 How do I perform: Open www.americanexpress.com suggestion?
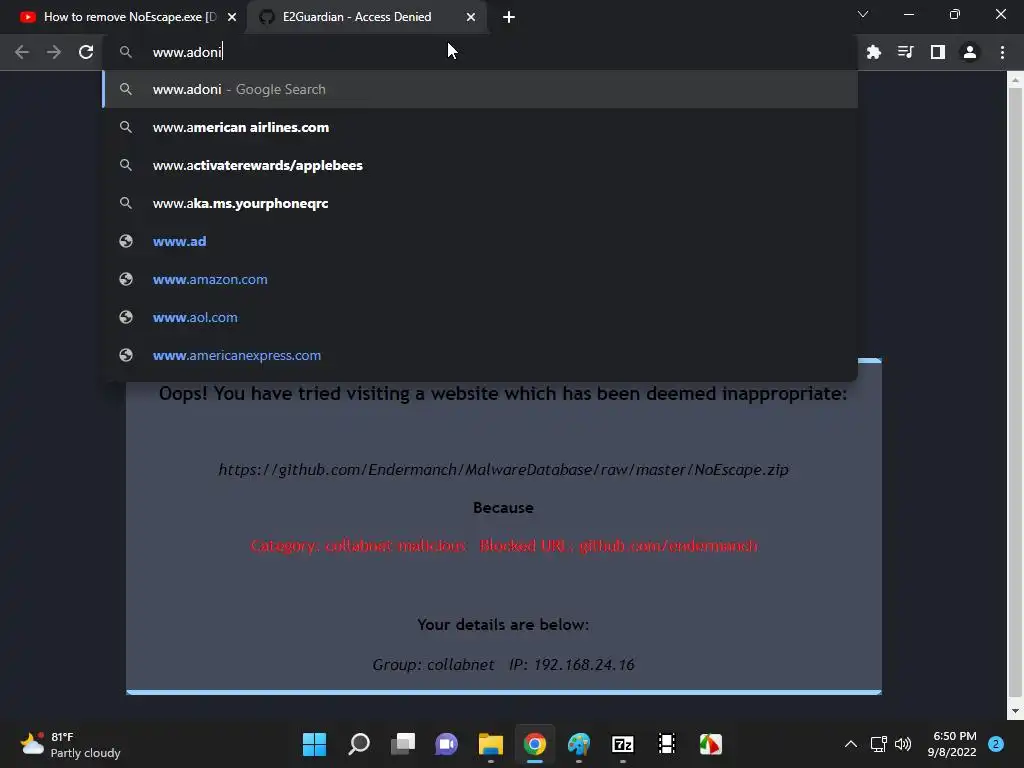(x=480, y=355)
